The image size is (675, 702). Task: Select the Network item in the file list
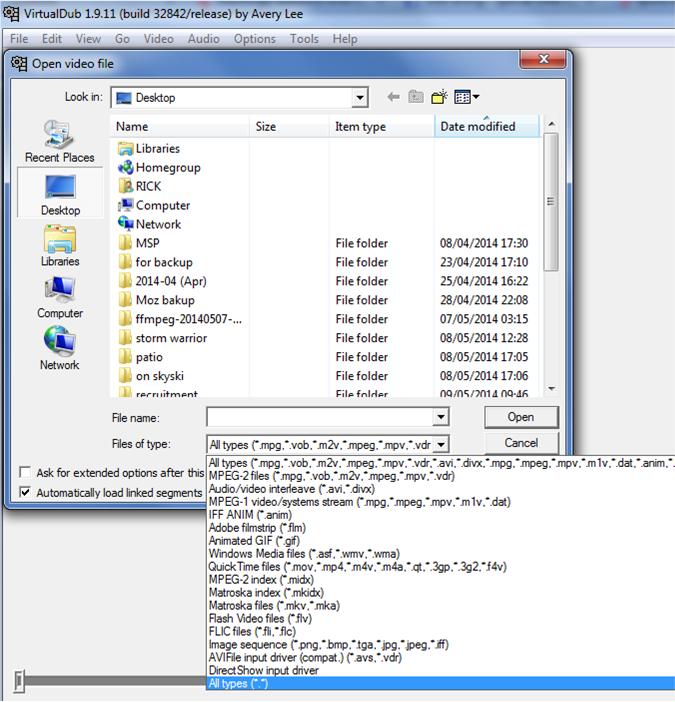pyautogui.click(x=150, y=224)
